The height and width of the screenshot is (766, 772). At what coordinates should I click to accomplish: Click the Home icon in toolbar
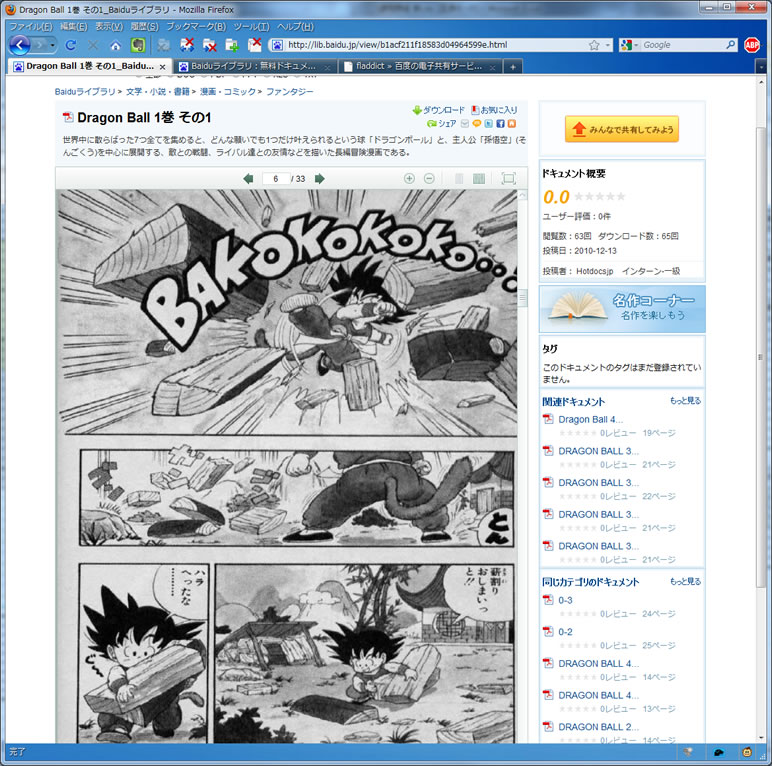point(115,46)
